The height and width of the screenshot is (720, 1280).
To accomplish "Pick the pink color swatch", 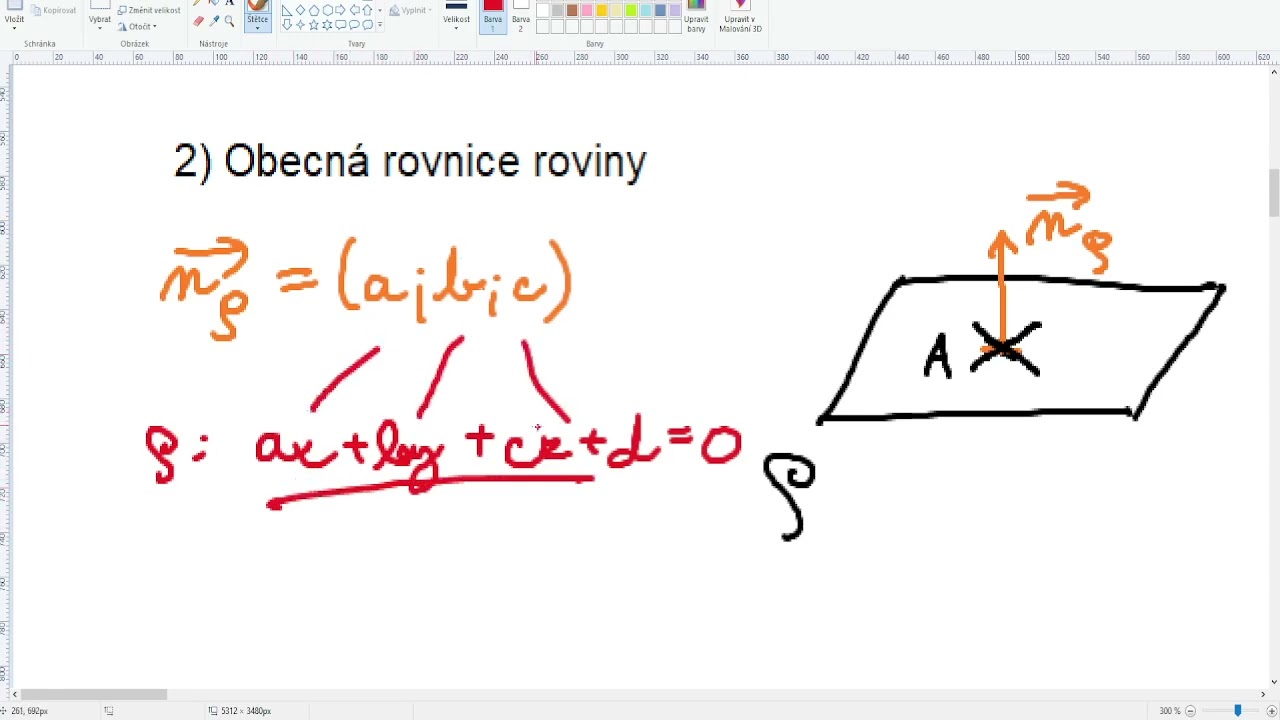I will click(x=587, y=10).
